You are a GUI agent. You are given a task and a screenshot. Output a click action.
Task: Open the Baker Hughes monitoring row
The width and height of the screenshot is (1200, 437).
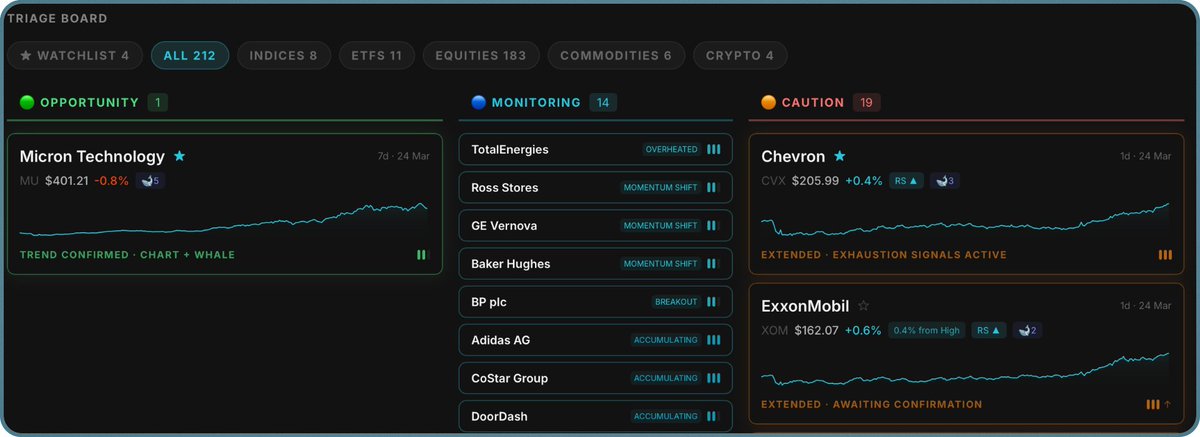click(x=596, y=263)
